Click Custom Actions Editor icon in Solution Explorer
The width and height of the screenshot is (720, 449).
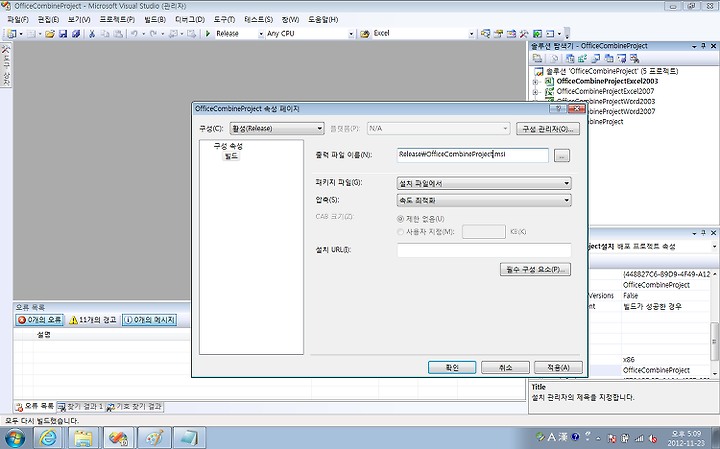(x=622, y=58)
